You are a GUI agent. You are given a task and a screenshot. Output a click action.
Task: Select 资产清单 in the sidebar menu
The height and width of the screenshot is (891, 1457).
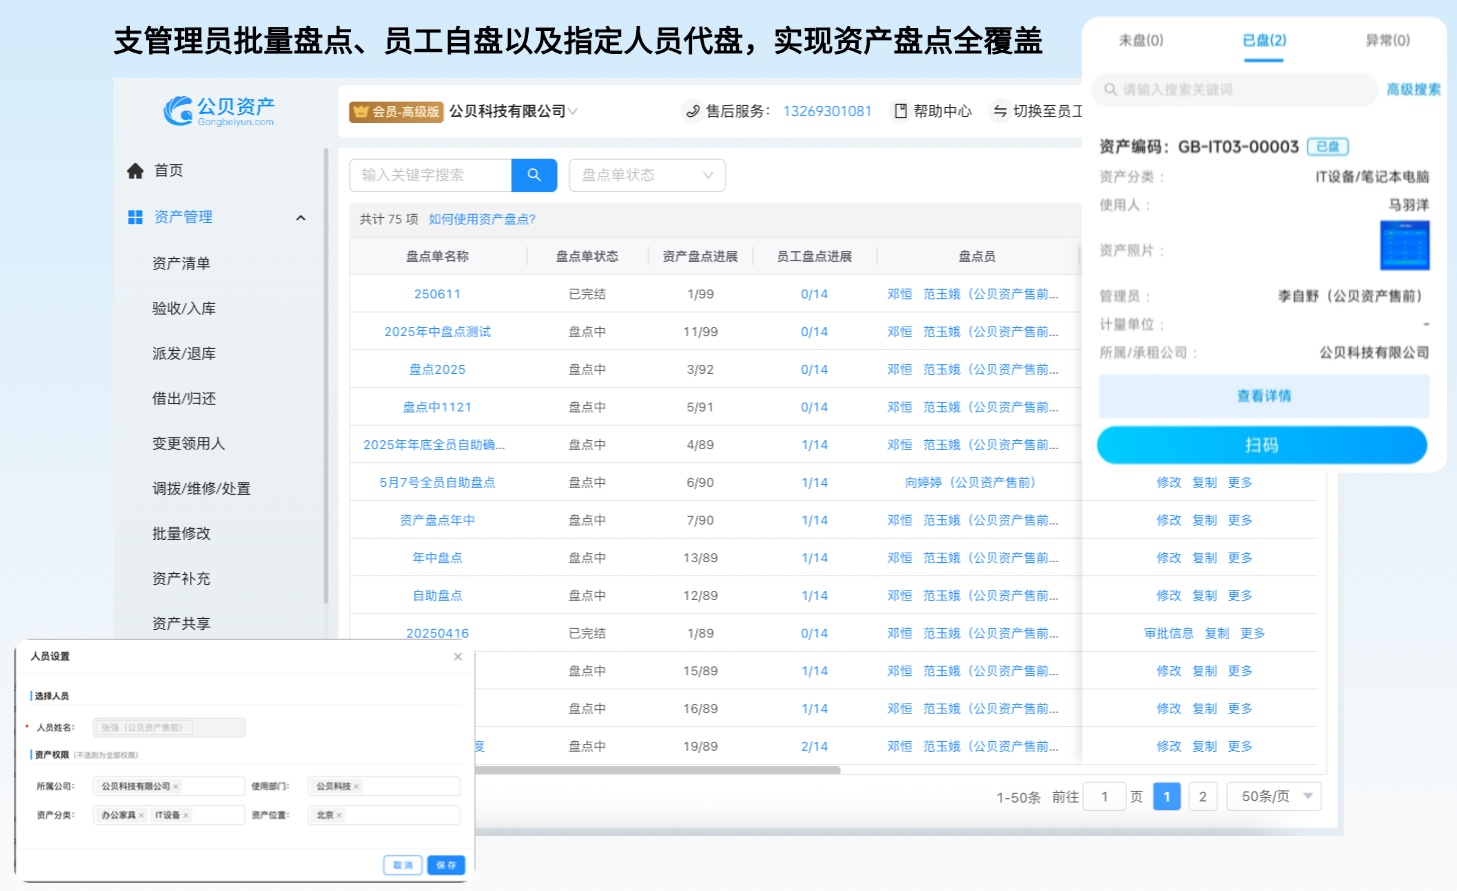(181, 263)
